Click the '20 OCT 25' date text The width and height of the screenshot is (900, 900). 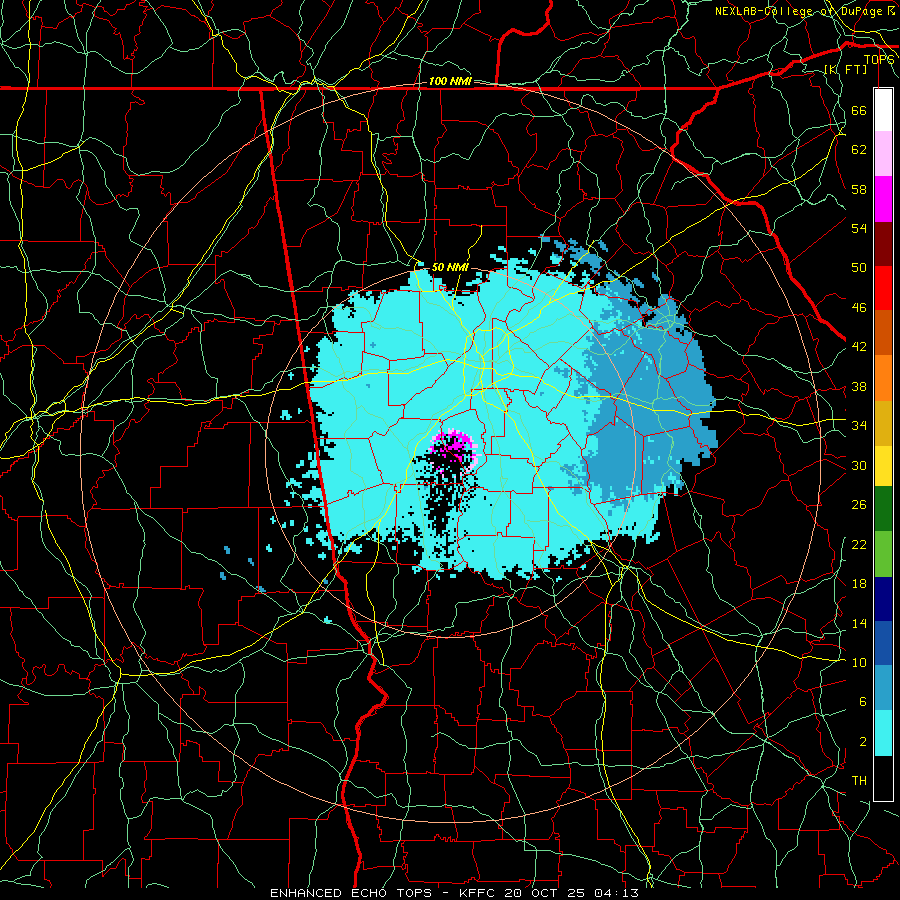click(x=547, y=893)
